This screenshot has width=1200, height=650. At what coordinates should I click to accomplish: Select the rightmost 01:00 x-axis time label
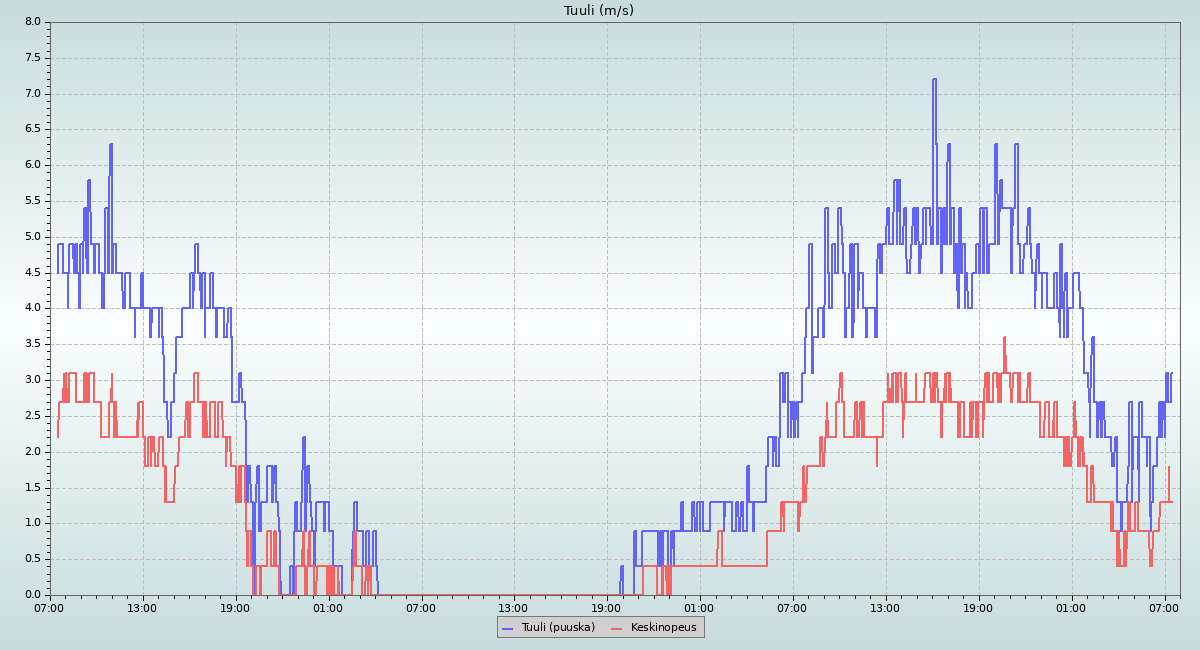click(1071, 607)
